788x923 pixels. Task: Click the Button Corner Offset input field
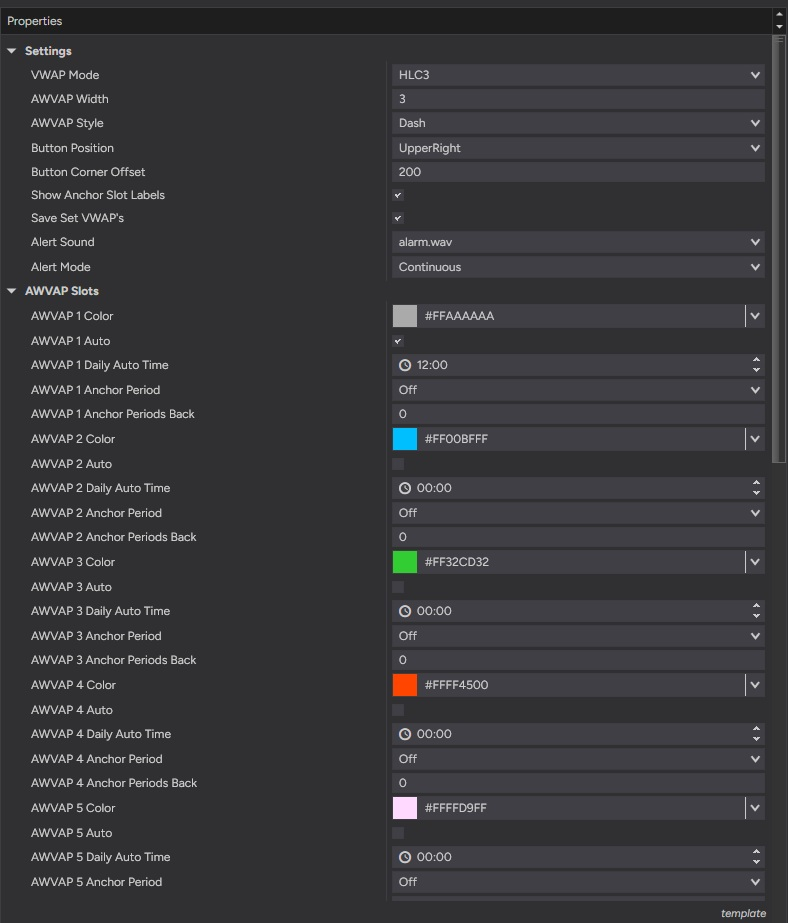click(578, 172)
